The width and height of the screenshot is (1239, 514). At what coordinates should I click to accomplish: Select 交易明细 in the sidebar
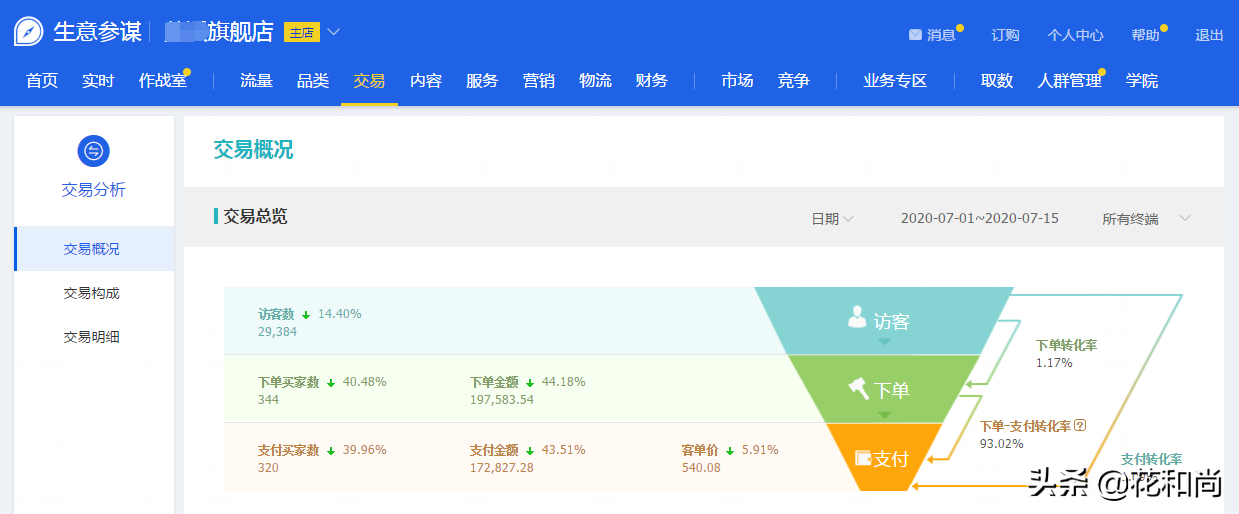point(92,337)
